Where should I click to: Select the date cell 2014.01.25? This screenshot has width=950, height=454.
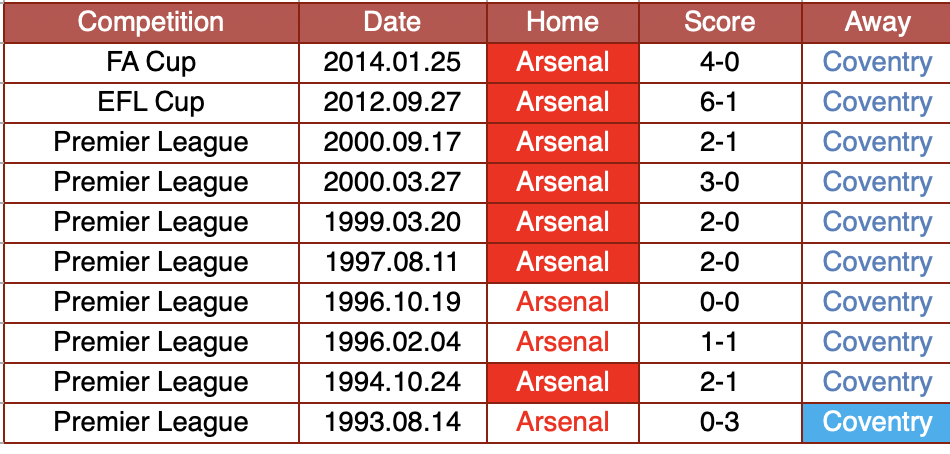coord(393,62)
